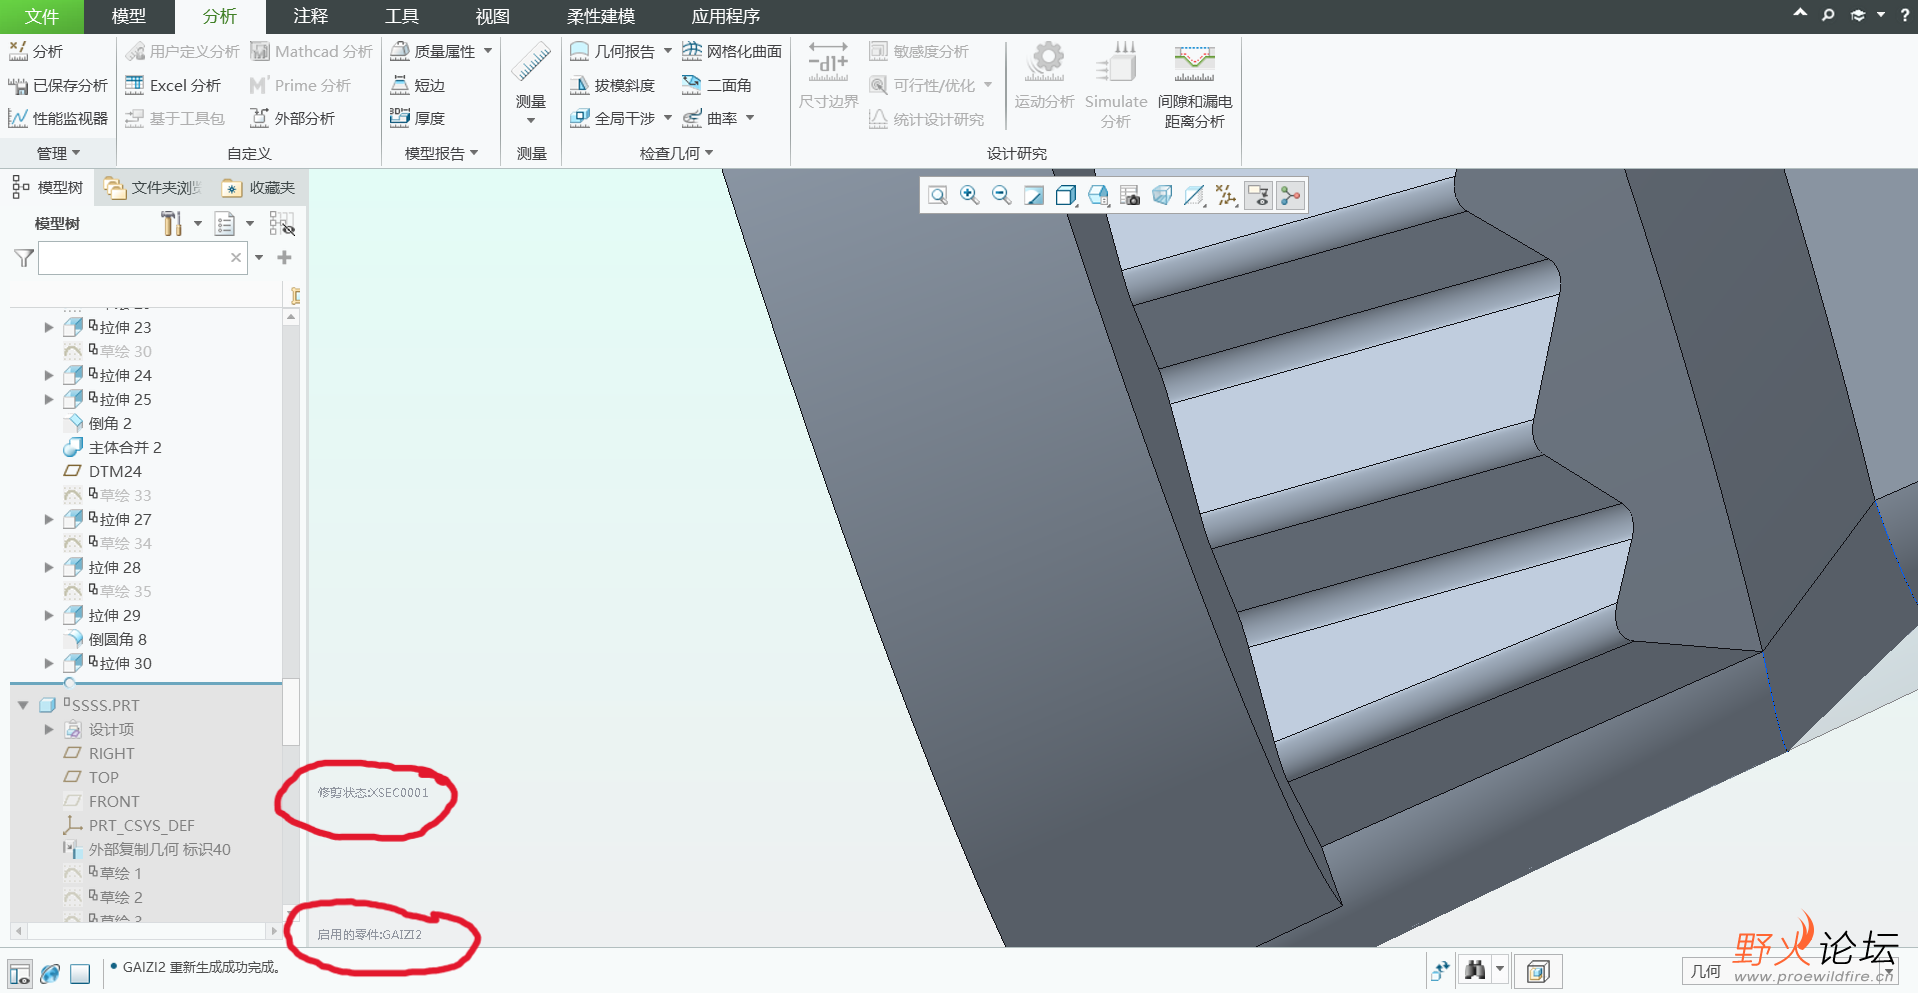
Task: Click the Zoom In magnifier icon
Action: pos(969,195)
